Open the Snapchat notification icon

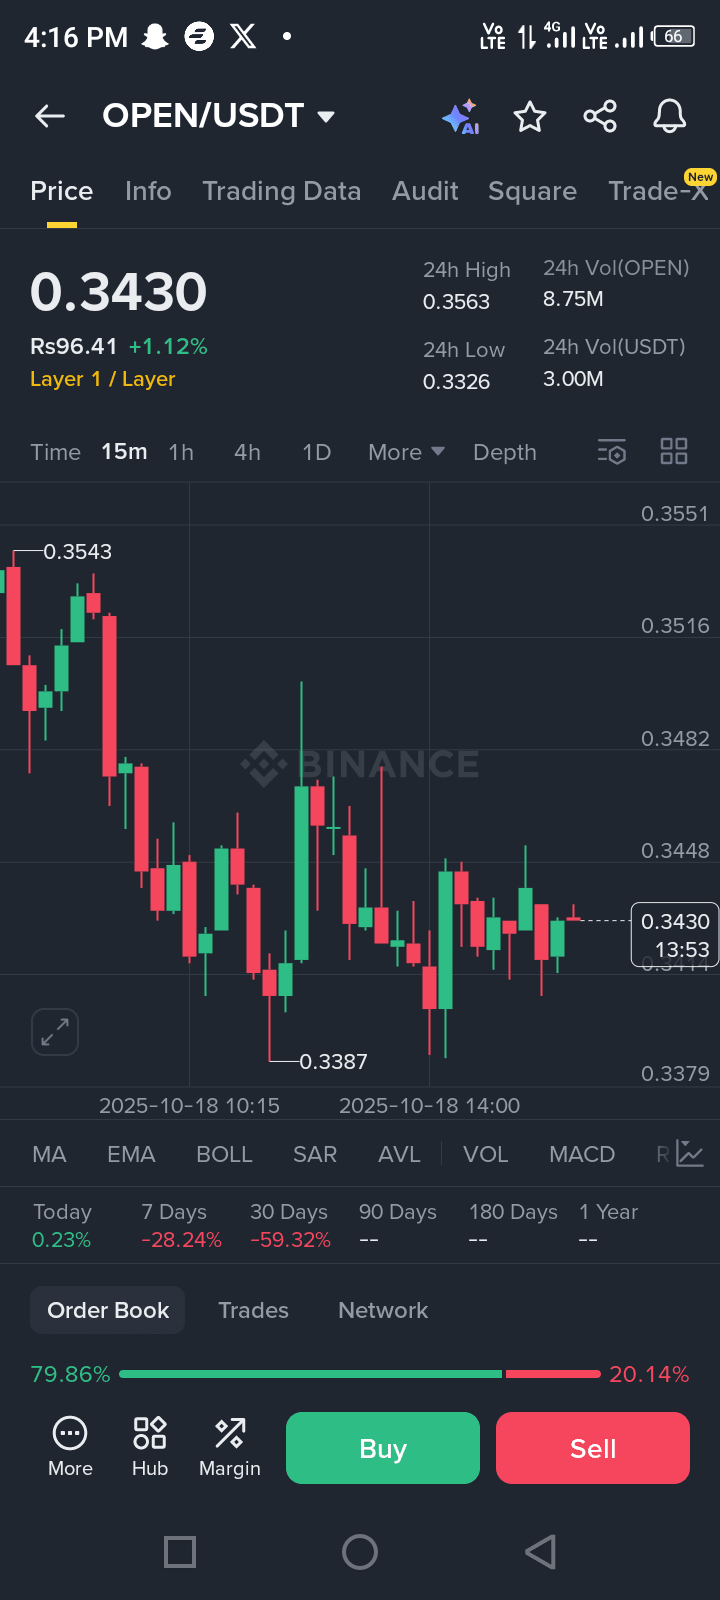[x=155, y=37]
